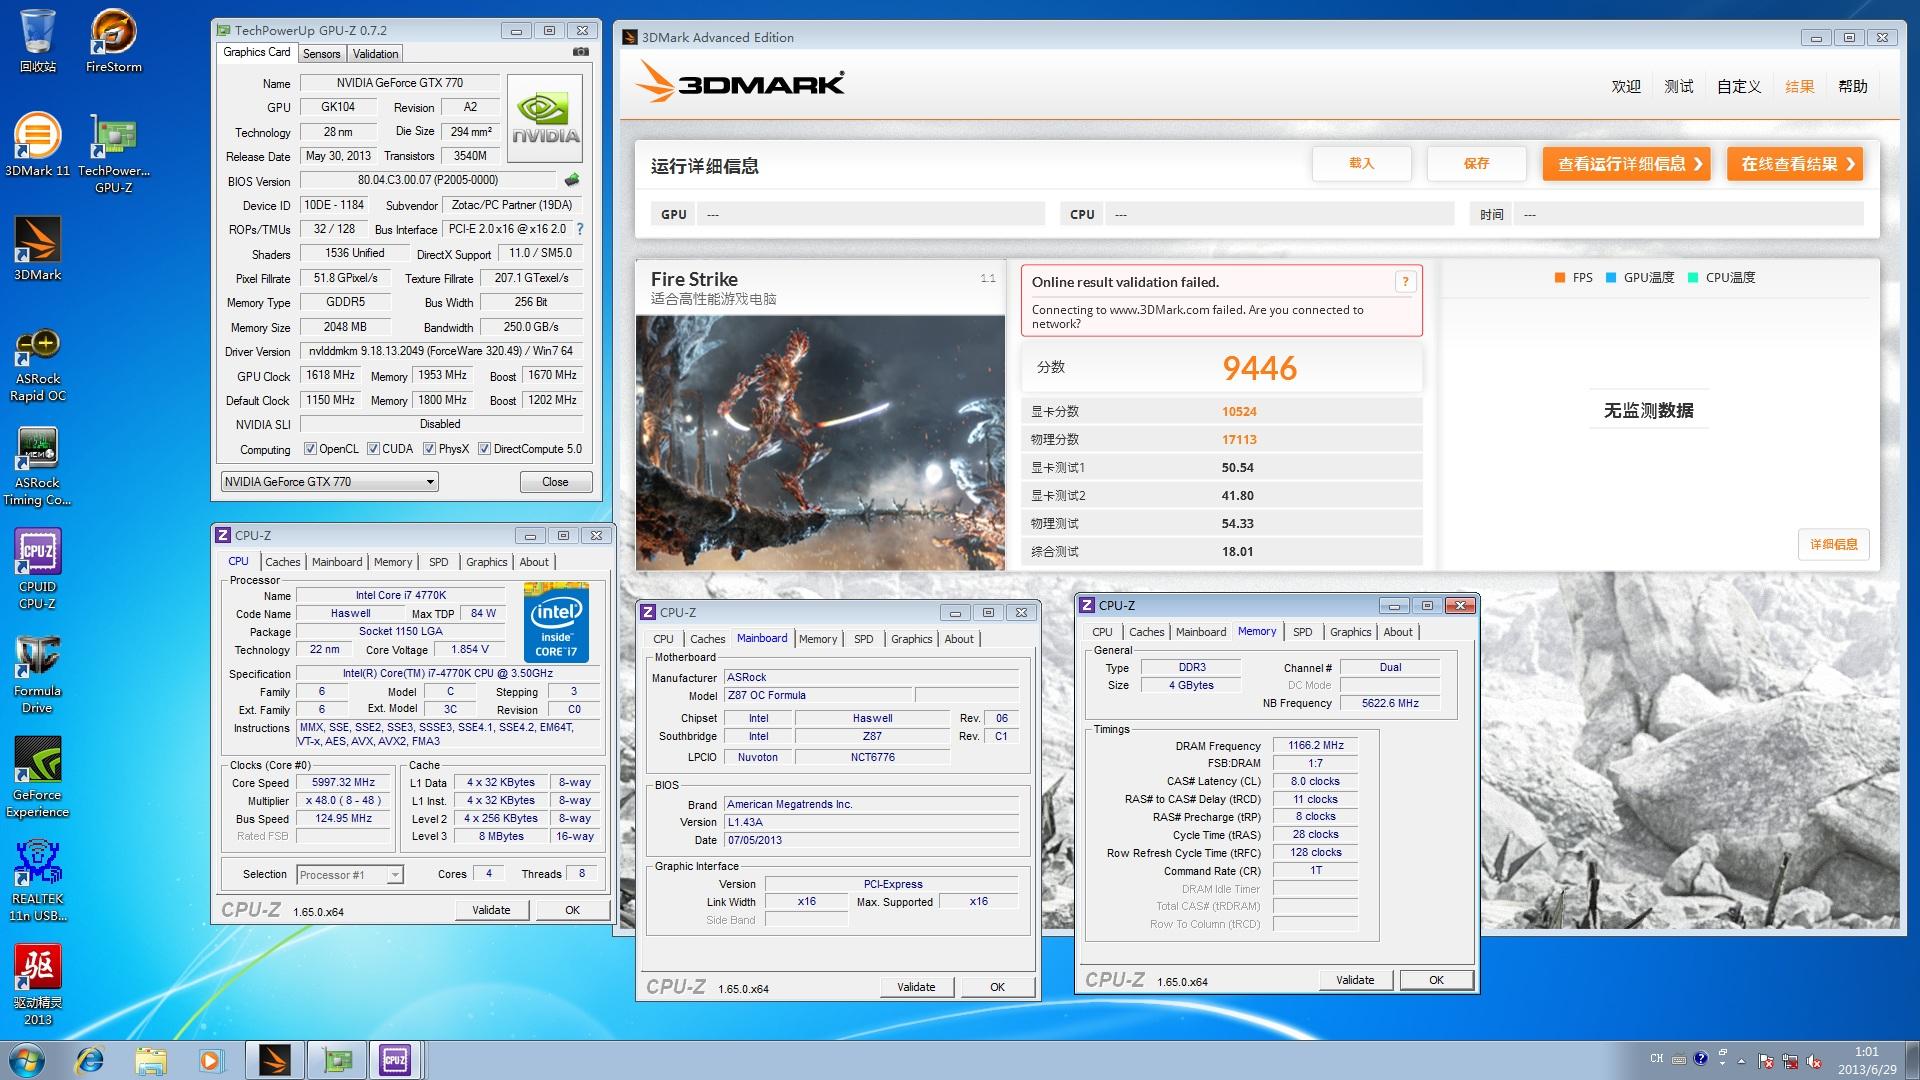1920x1080 pixels.
Task: Launch GeForce Experience shortcut
Action: click(38, 778)
